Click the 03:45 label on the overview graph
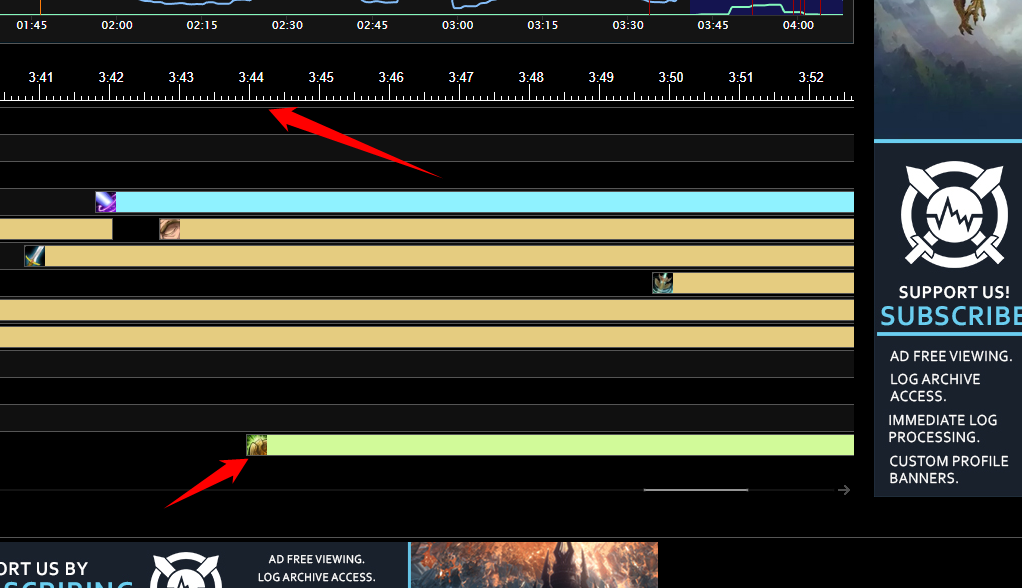 click(x=713, y=25)
